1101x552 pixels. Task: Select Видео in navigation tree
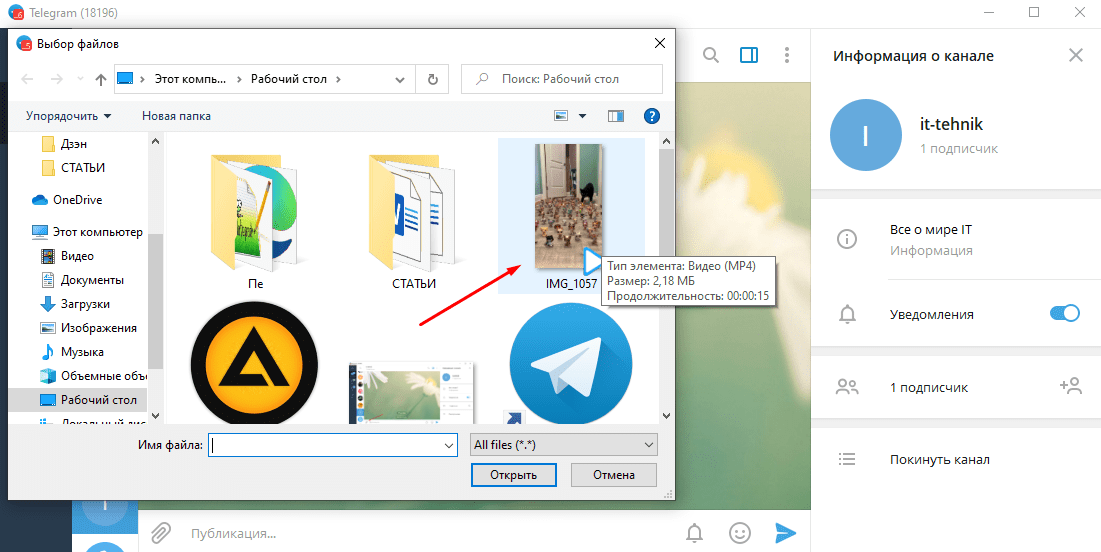[x=77, y=256]
